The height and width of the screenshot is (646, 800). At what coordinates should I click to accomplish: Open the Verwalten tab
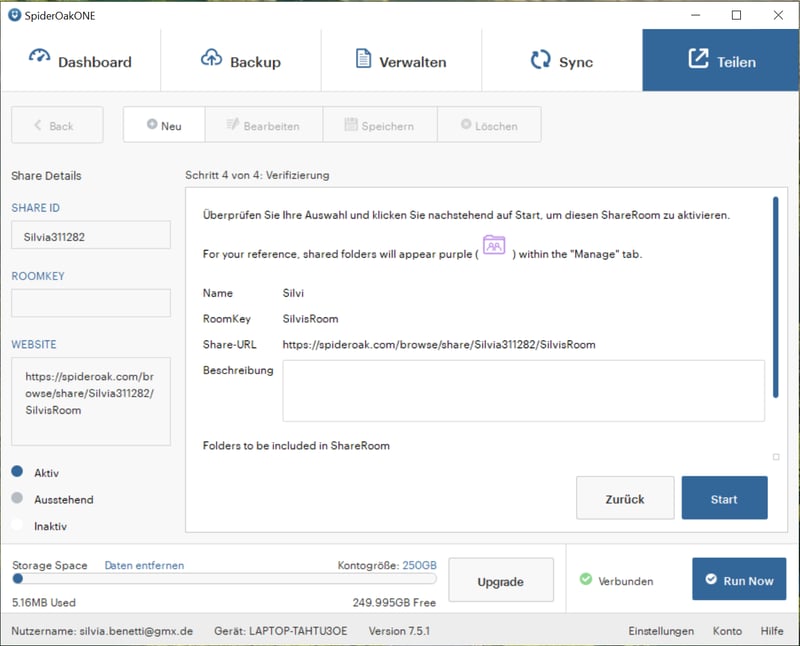(x=401, y=61)
